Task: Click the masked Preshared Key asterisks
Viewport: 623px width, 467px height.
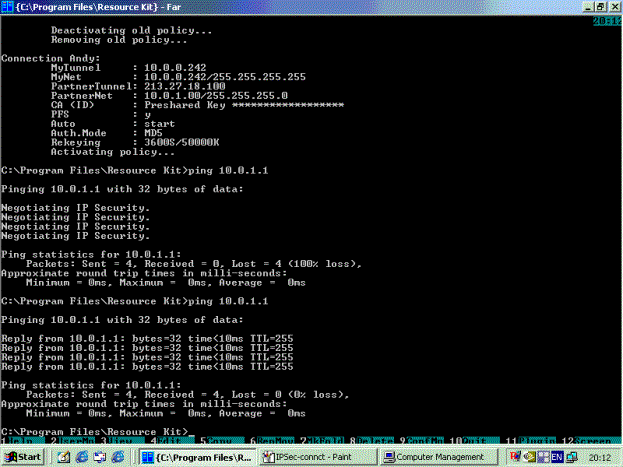Action: [x=288, y=105]
